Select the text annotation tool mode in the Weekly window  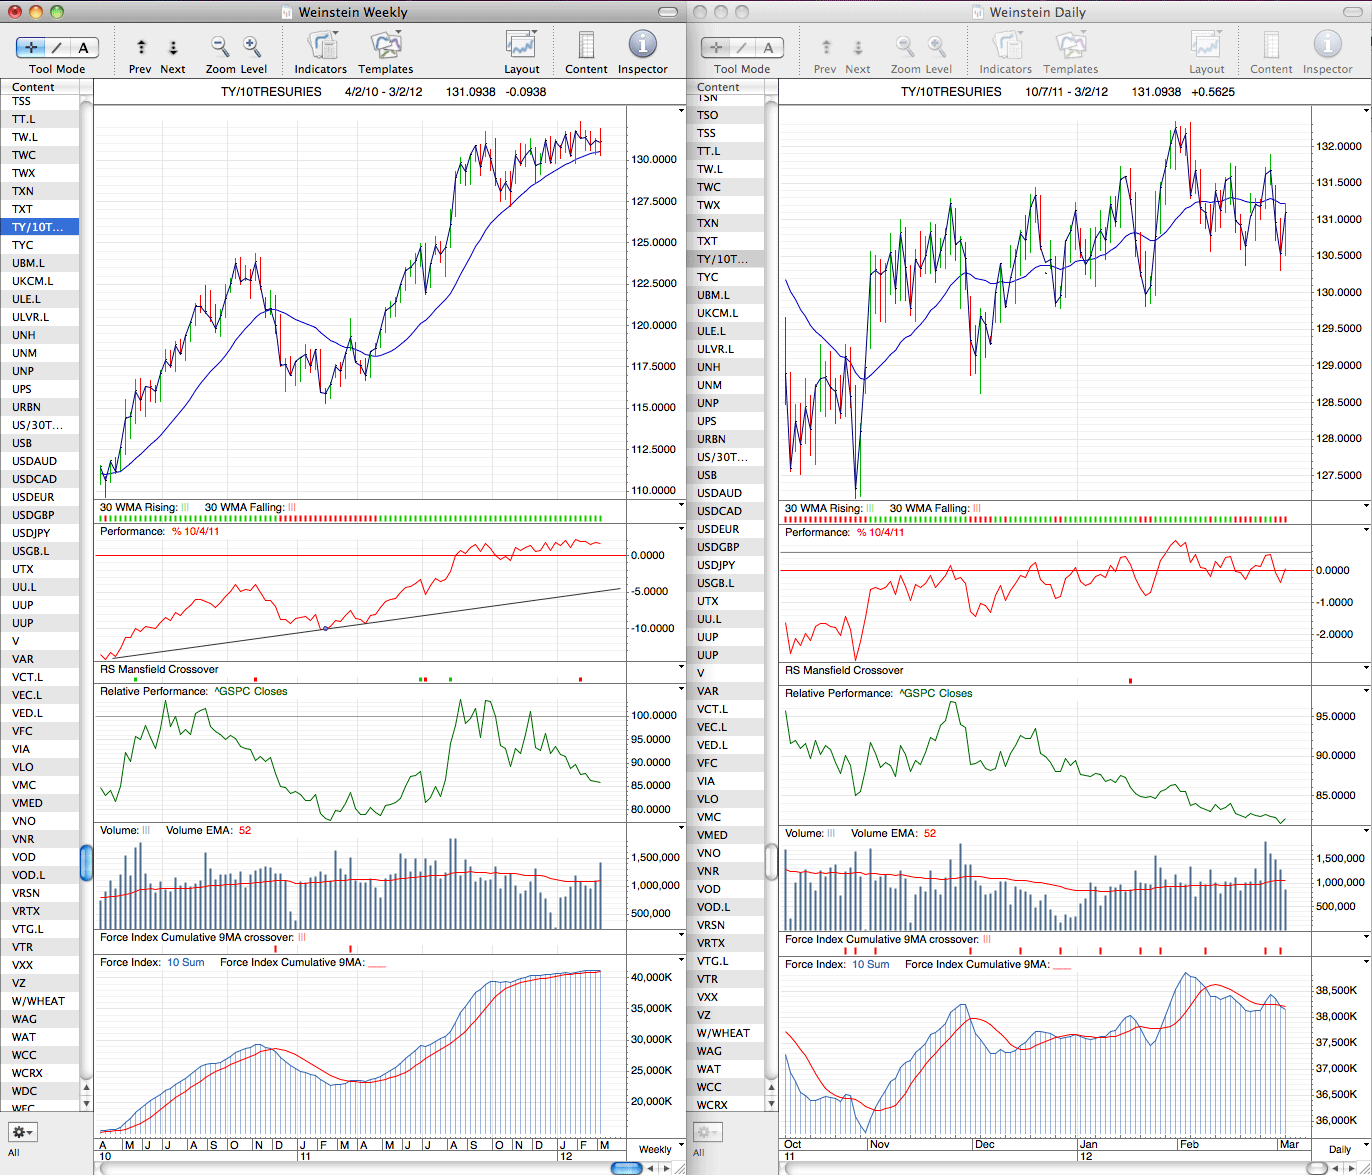(x=84, y=47)
